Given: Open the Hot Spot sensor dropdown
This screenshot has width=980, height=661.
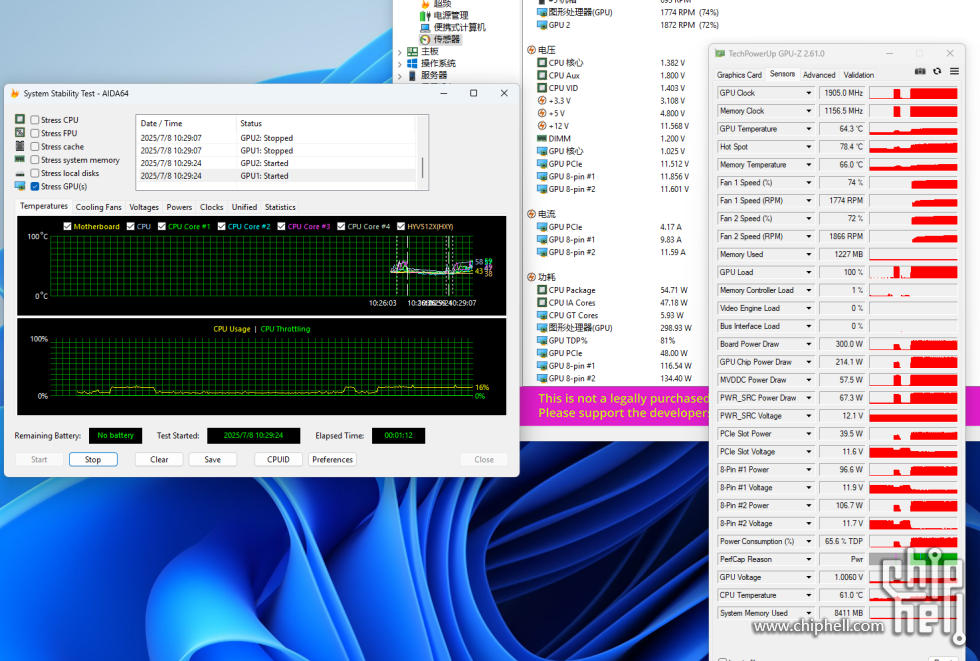Looking at the screenshot, I should click(809, 147).
